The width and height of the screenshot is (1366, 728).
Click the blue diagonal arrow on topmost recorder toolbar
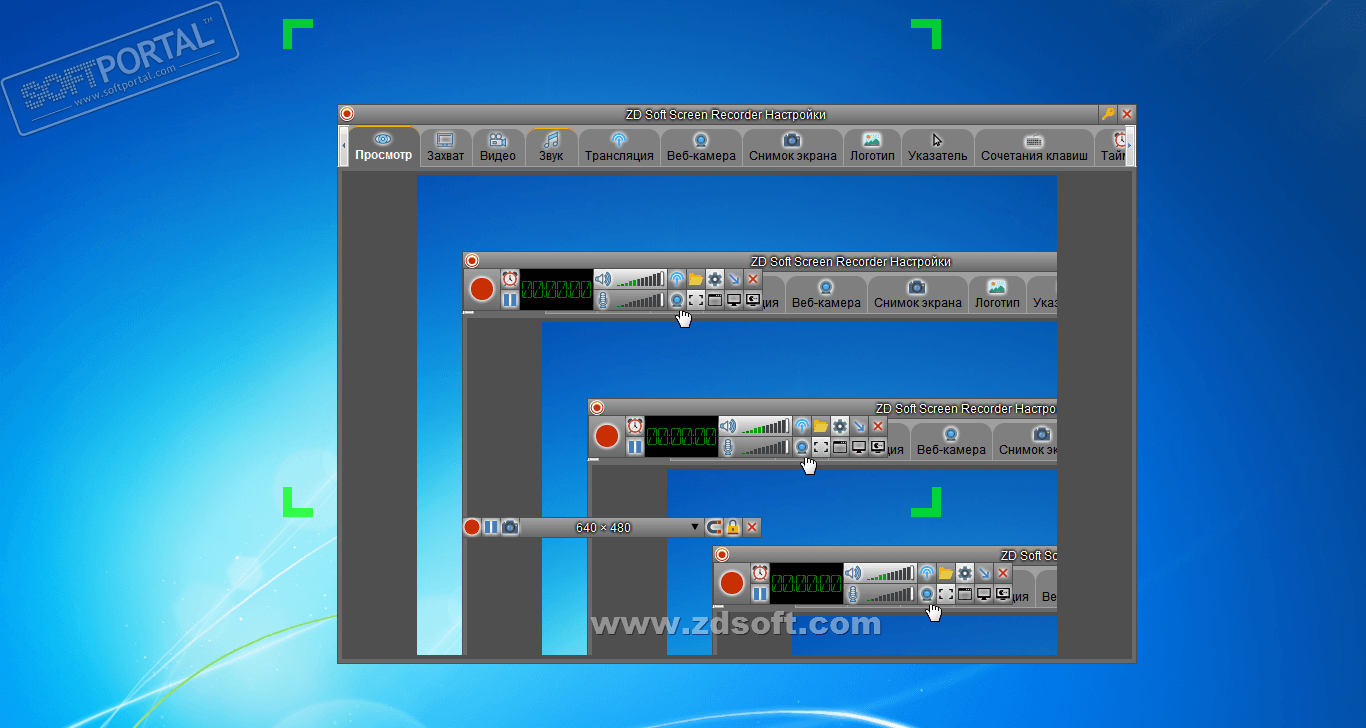pyautogui.click(x=734, y=279)
